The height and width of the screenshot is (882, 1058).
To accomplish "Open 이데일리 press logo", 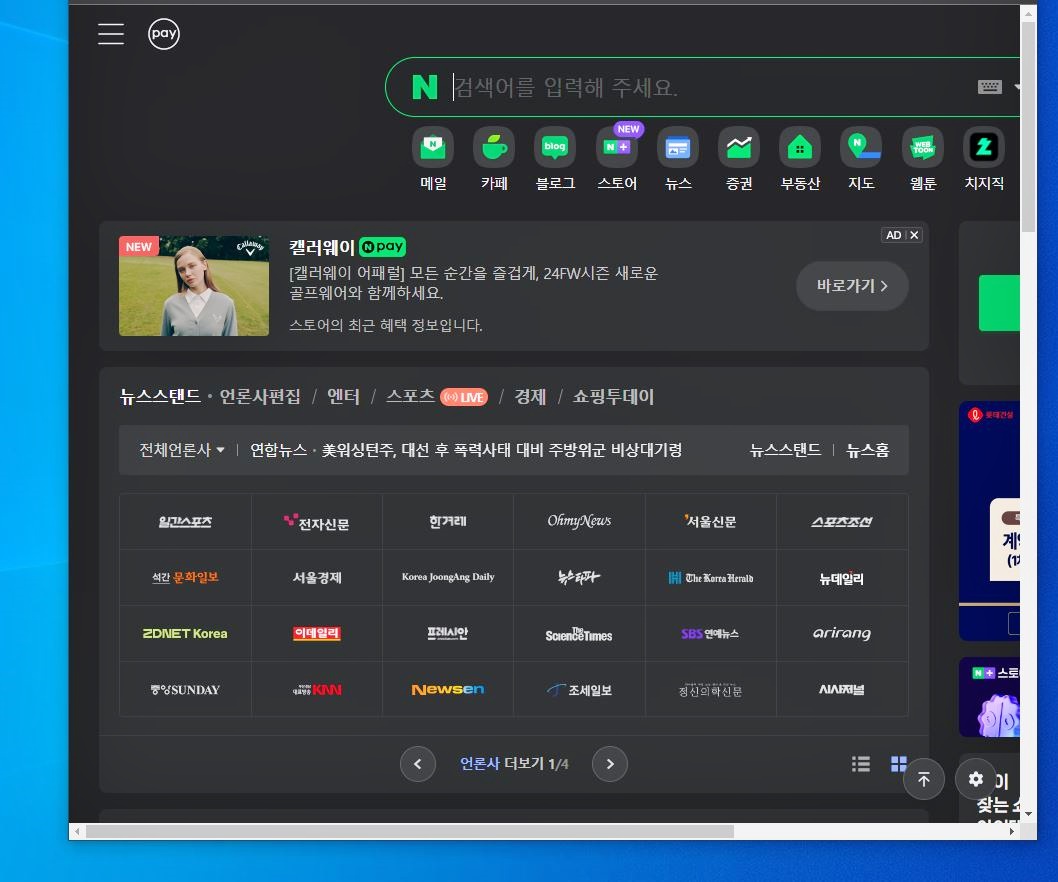I will point(316,634).
